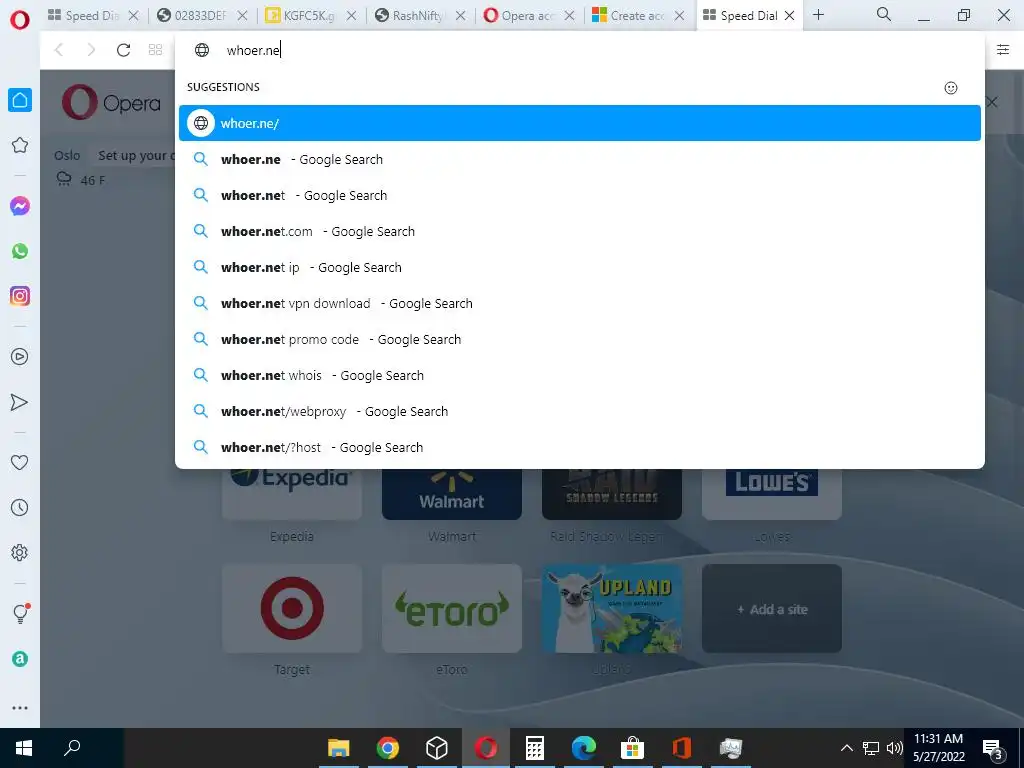
Task: Choose 'whoer.net.com' search suggestion
Action: 580,231
